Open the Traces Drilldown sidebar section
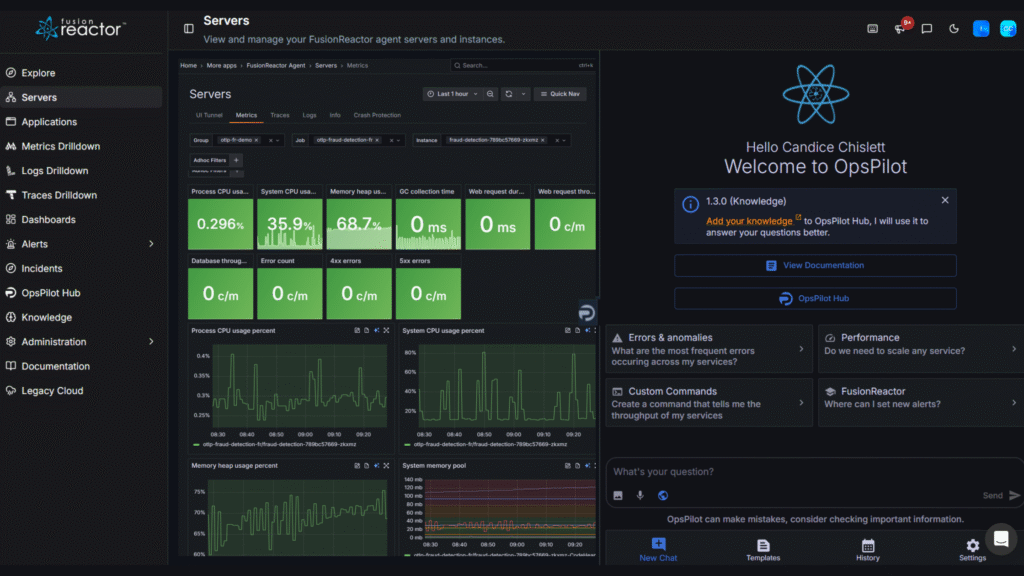The width and height of the screenshot is (1024, 576). pyautogui.click(x=62, y=194)
